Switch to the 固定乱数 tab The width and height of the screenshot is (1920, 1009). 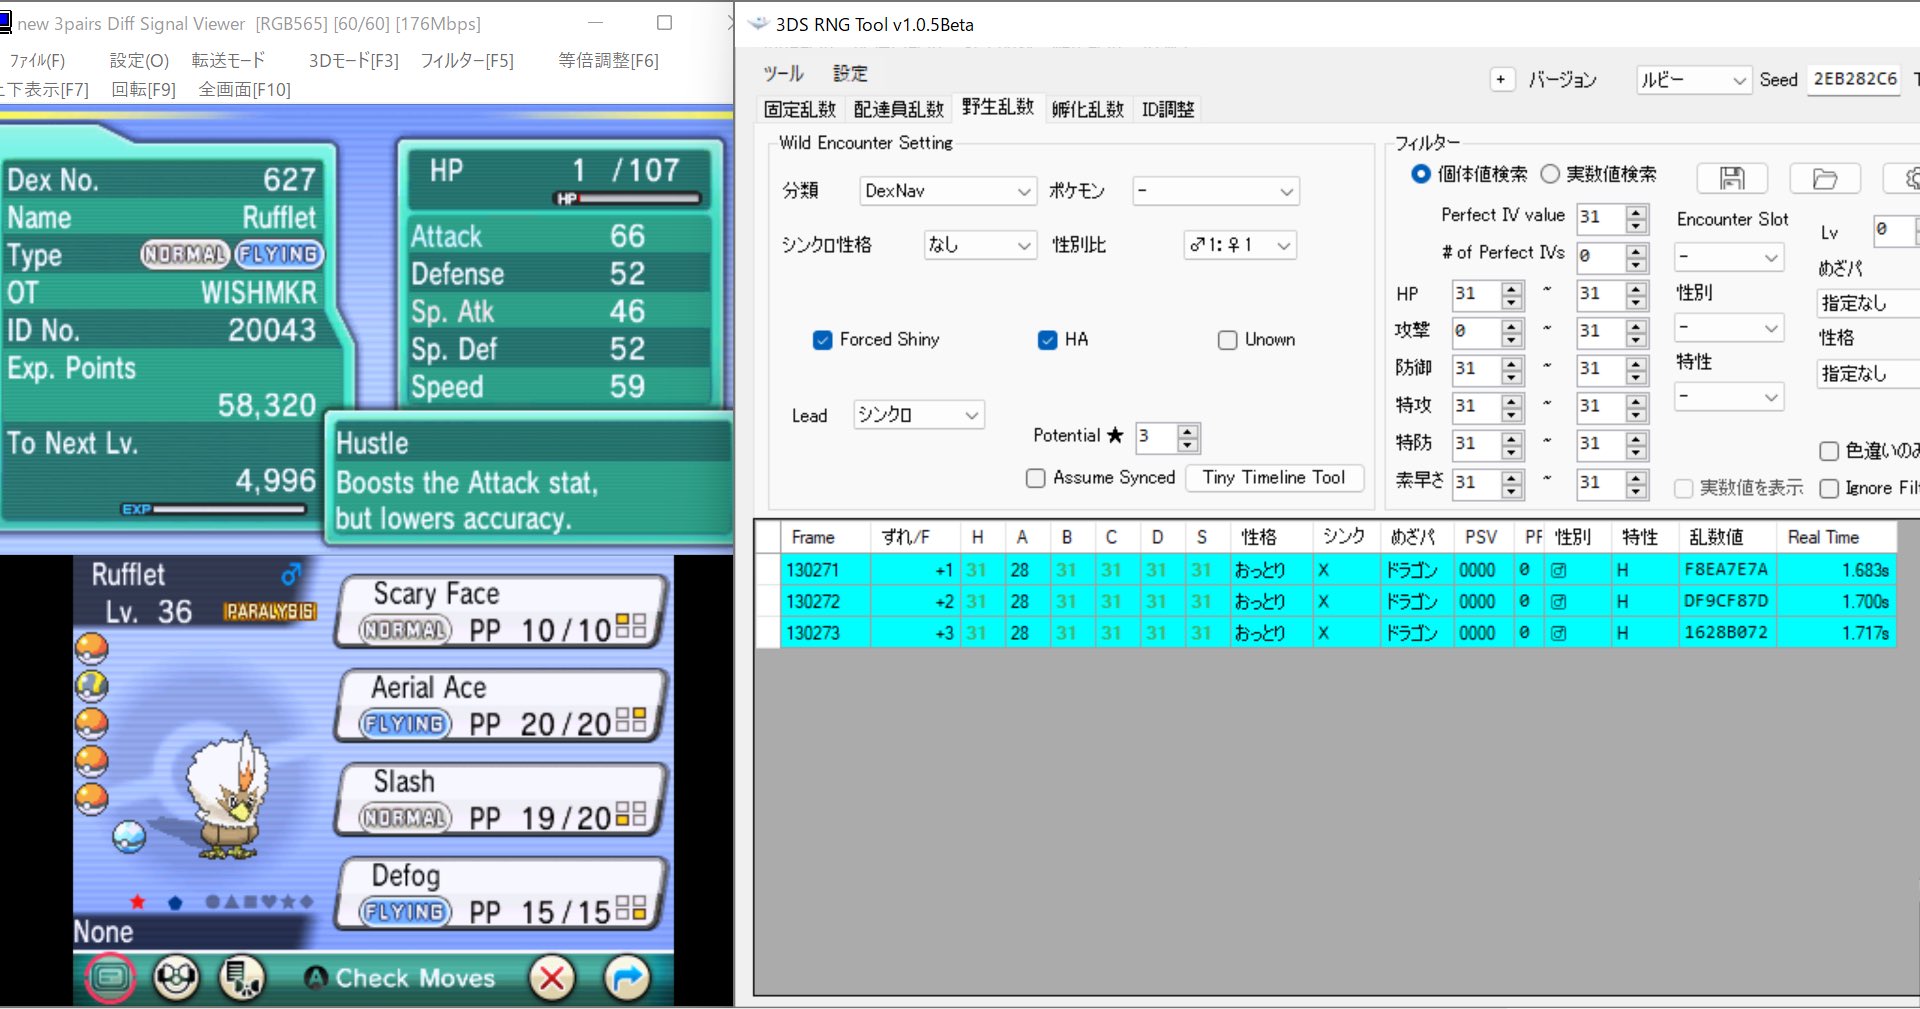click(x=800, y=109)
